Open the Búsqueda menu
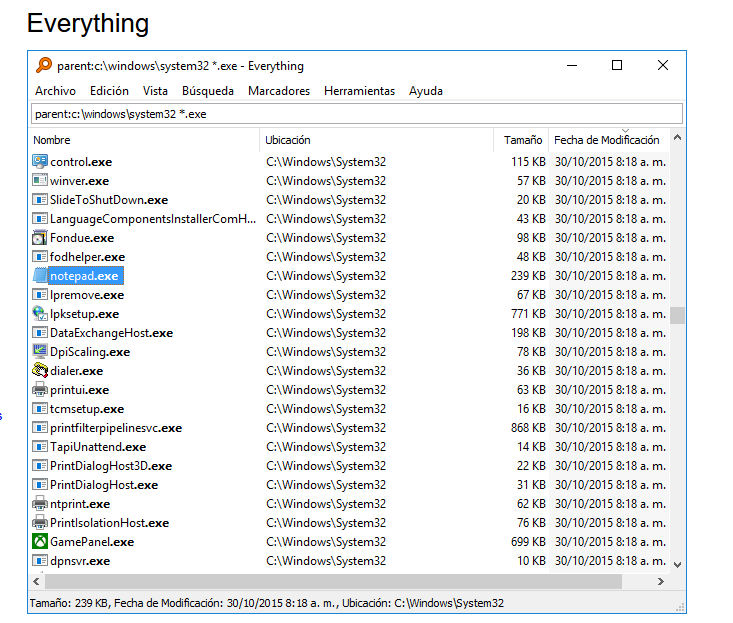 coord(208,91)
